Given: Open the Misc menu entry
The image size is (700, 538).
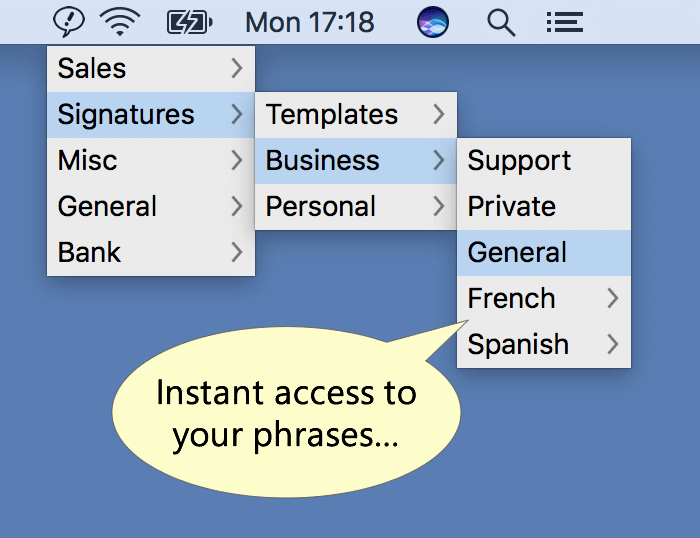Looking at the screenshot, I should (x=151, y=161).
